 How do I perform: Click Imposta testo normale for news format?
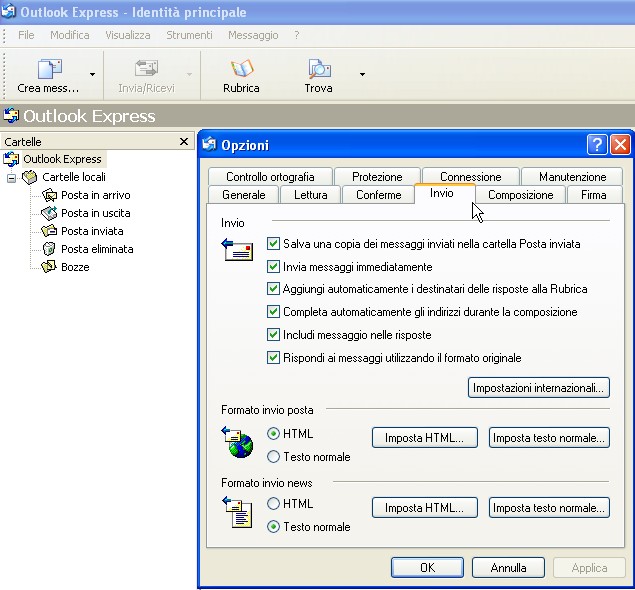point(549,508)
